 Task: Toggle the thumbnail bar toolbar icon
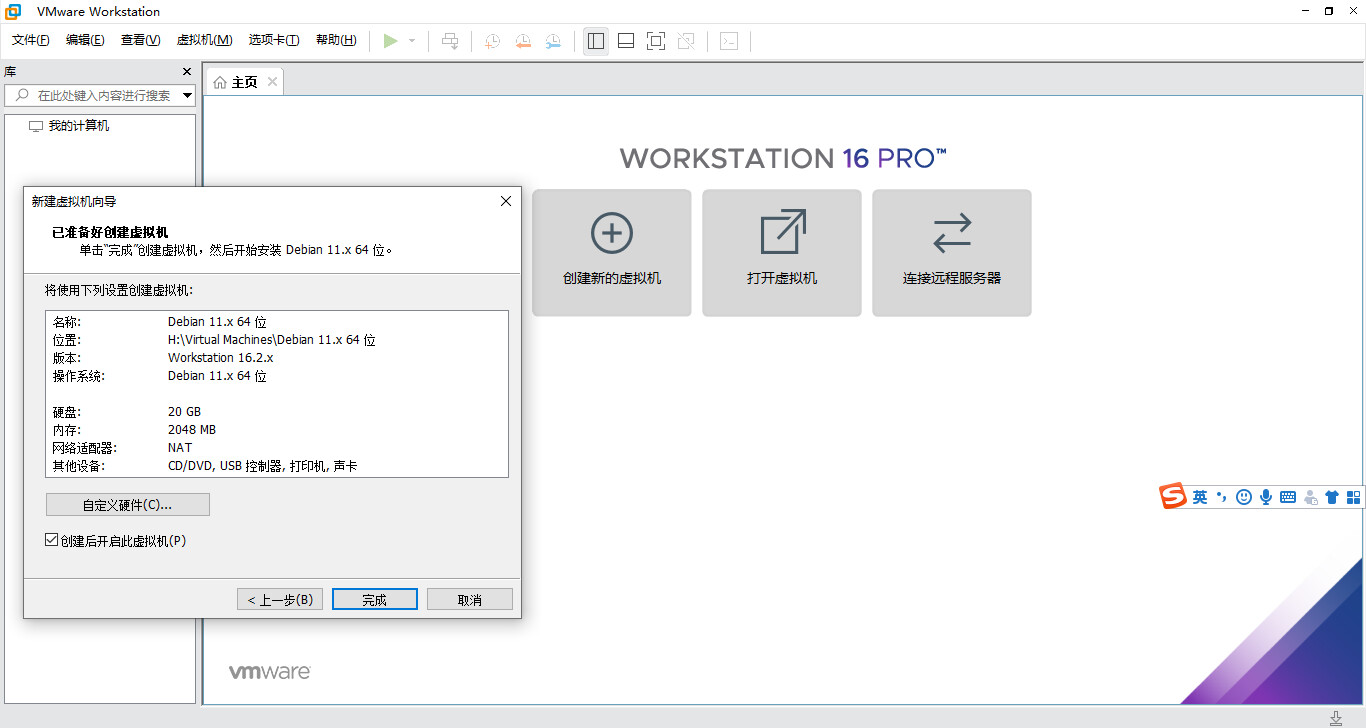point(626,41)
